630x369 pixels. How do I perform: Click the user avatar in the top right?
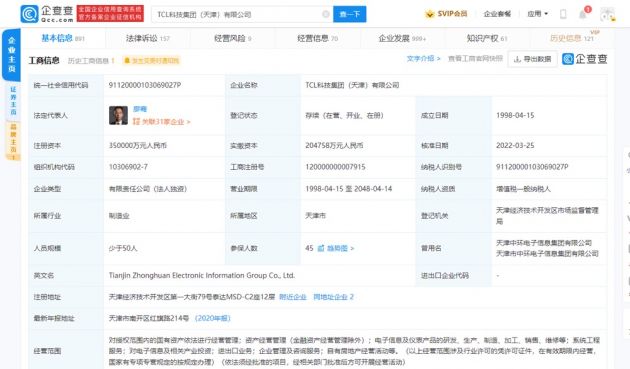[x=607, y=14]
